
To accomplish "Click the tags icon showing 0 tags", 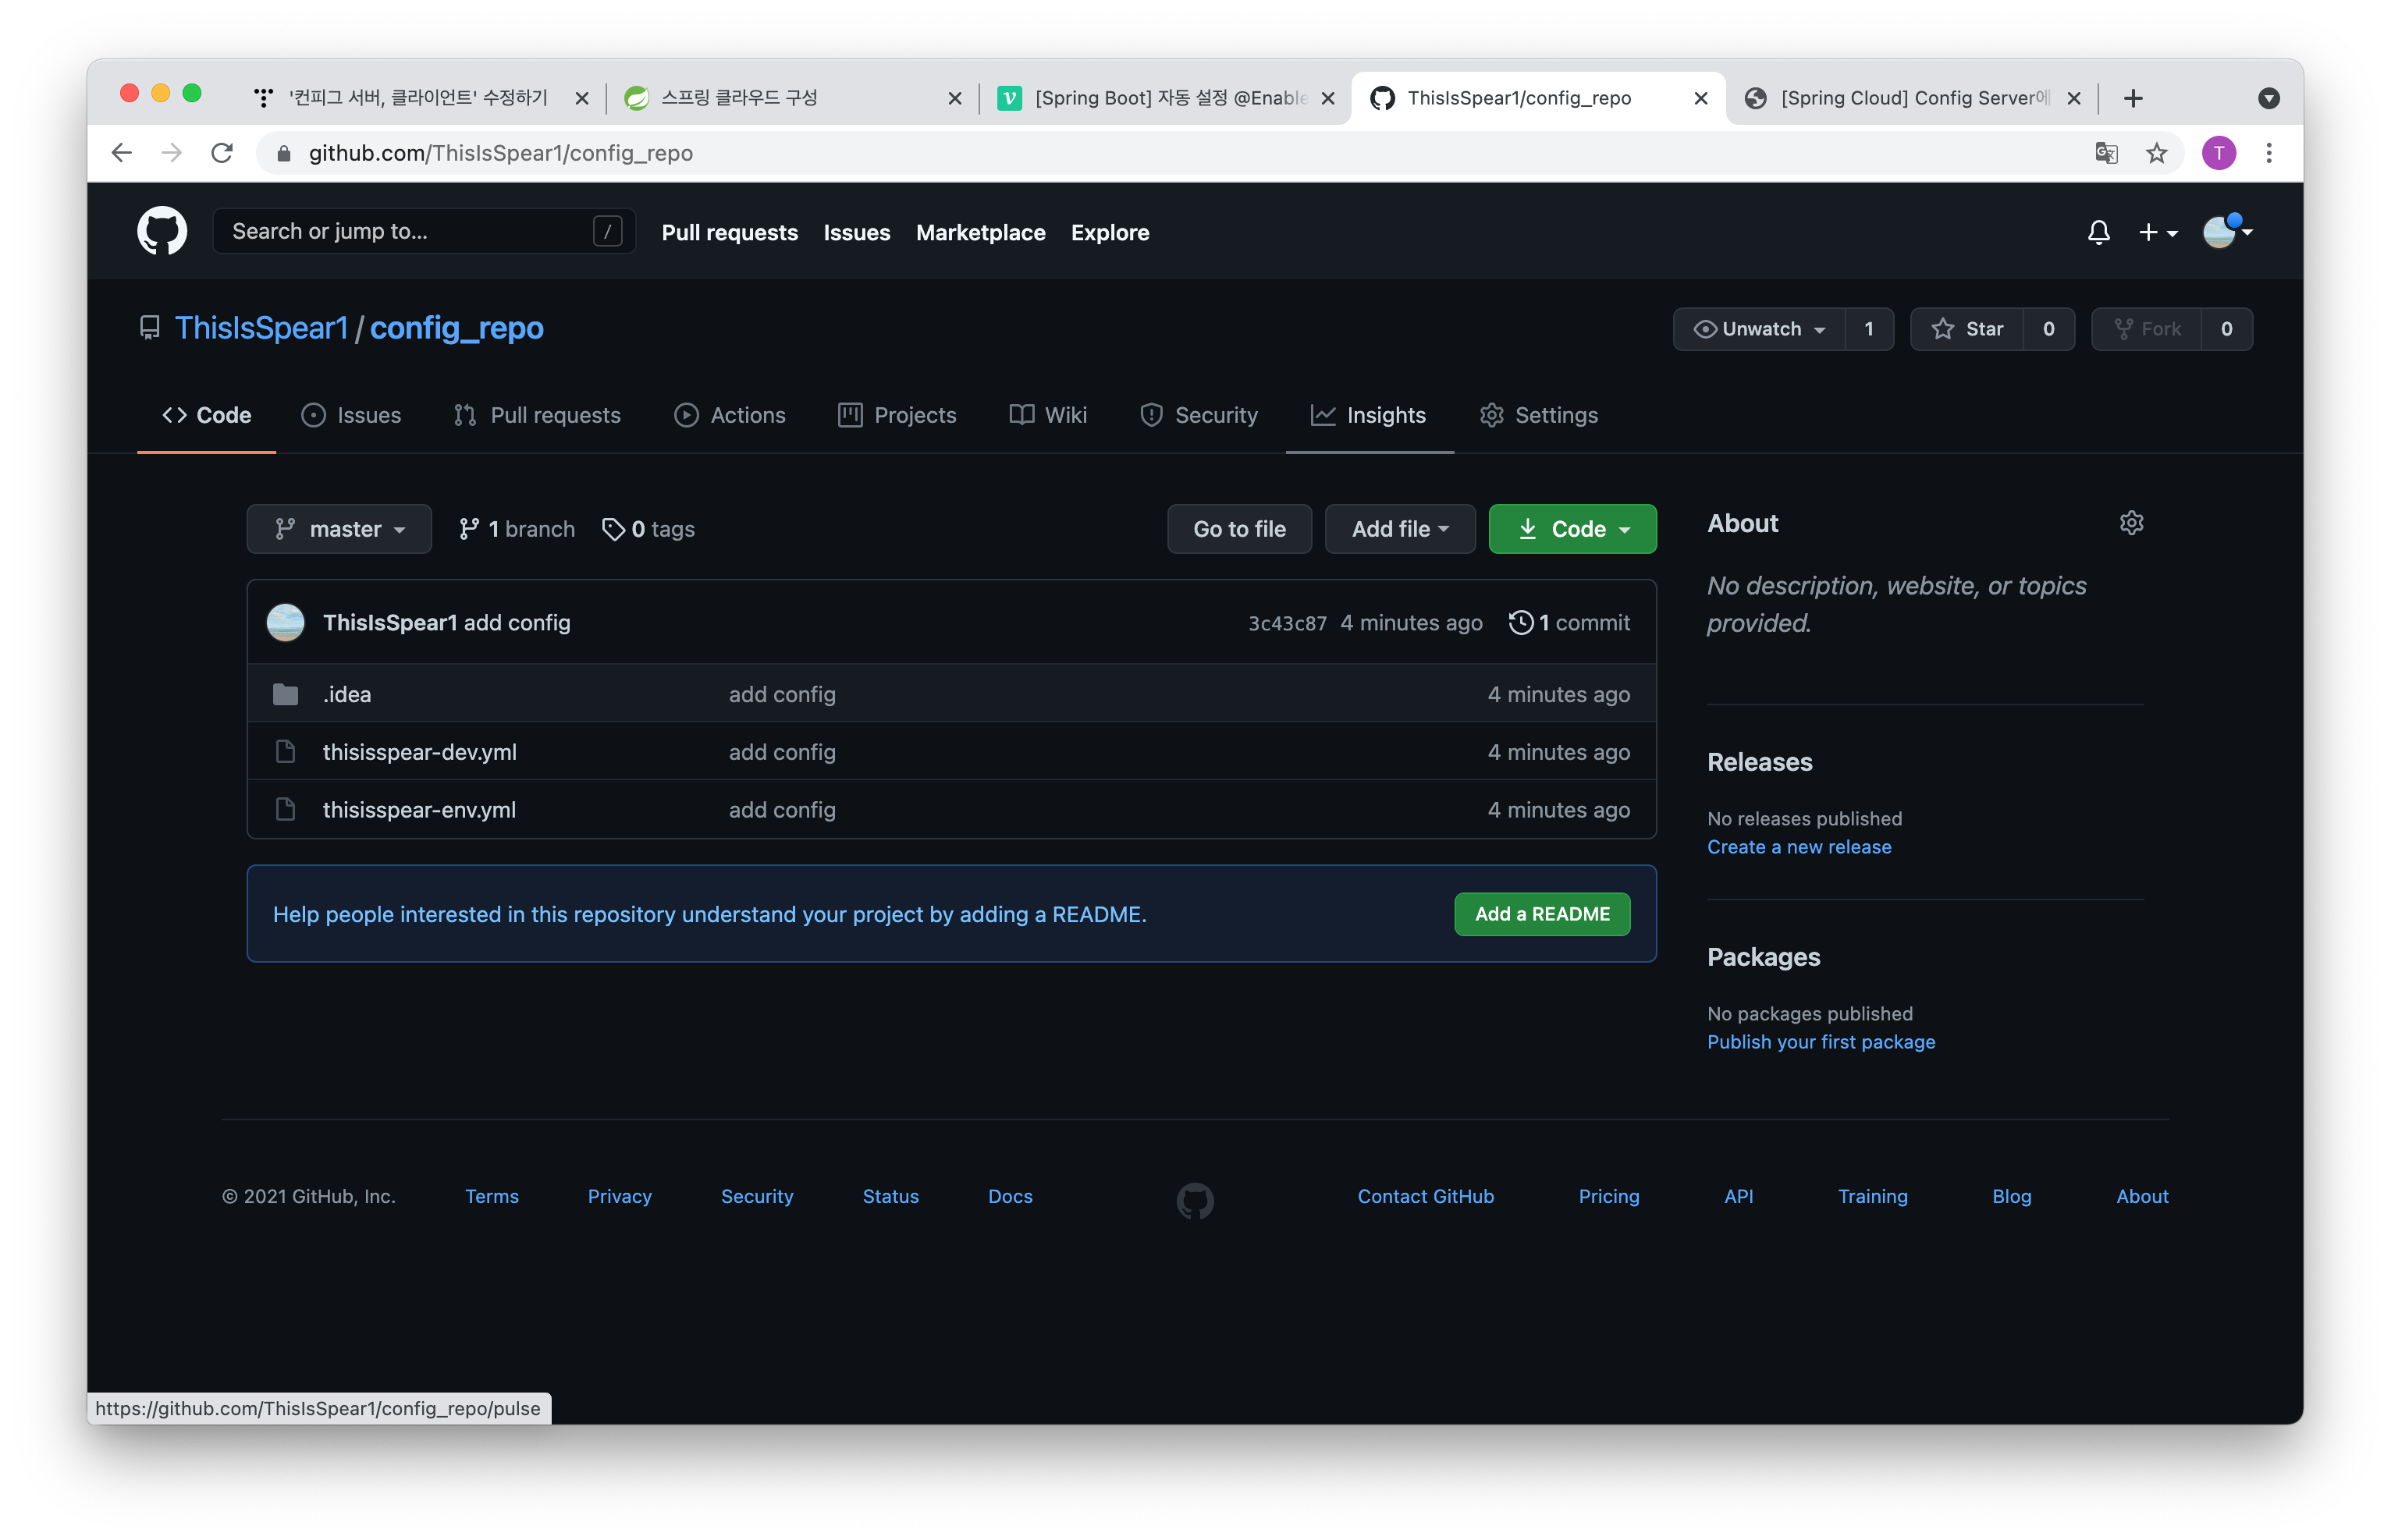I will 613,529.
